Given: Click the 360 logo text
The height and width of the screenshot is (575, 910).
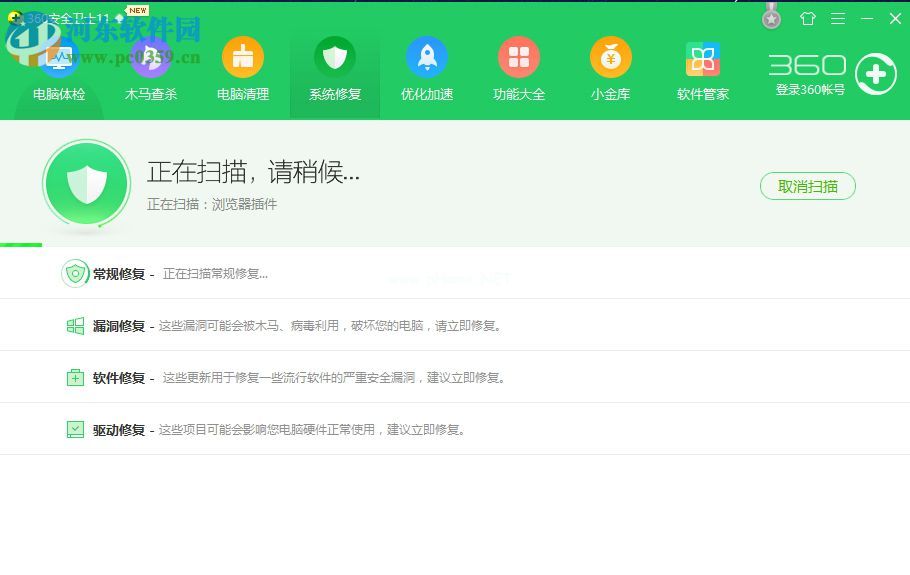Looking at the screenshot, I should coord(807,65).
